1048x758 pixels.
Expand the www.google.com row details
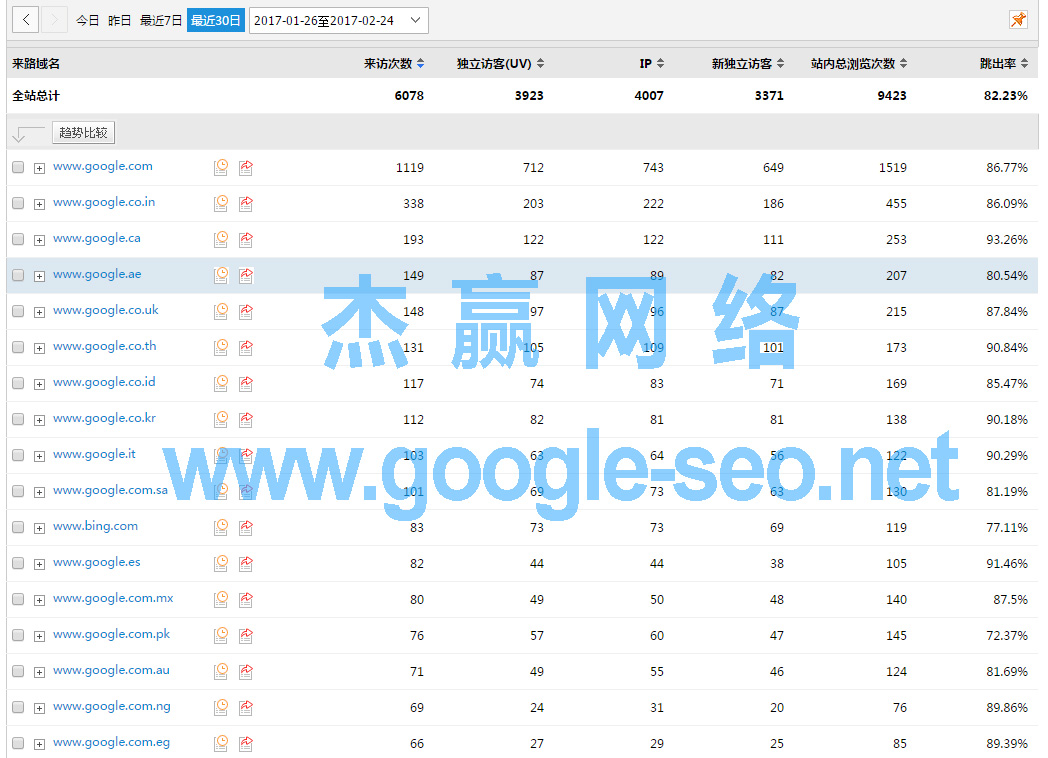pyautogui.click(x=39, y=168)
